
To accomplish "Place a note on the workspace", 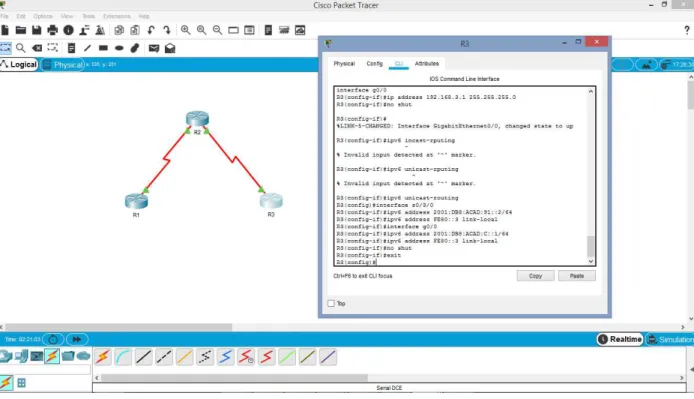I will pyautogui.click(x=71, y=48).
